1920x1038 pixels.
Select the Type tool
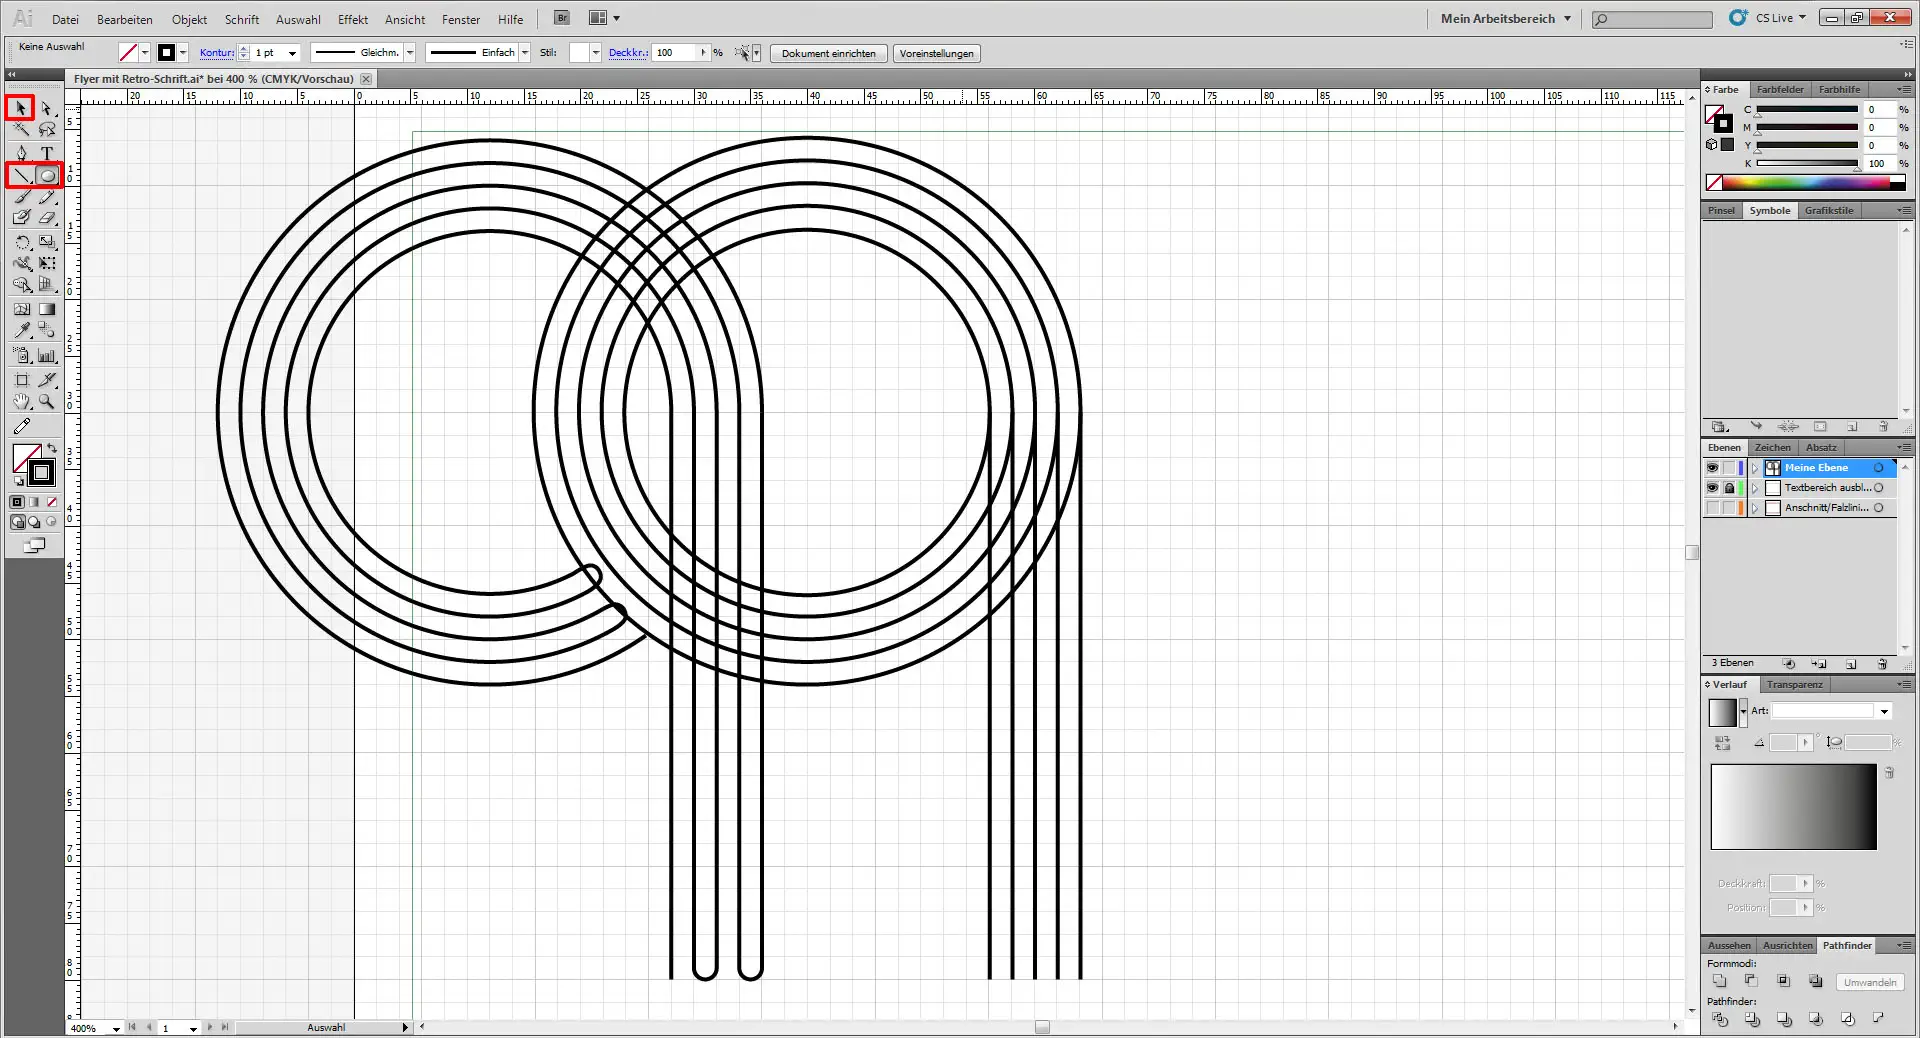click(x=46, y=153)
